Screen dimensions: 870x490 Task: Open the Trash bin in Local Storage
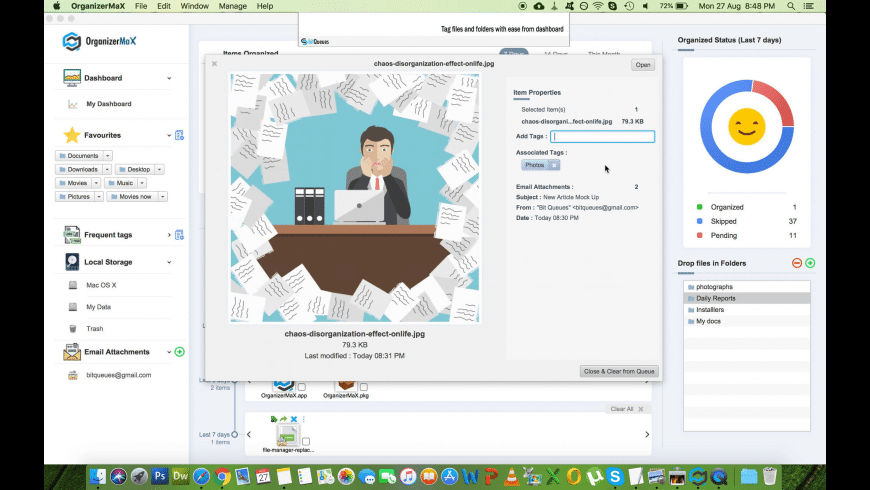coord(73,329)
